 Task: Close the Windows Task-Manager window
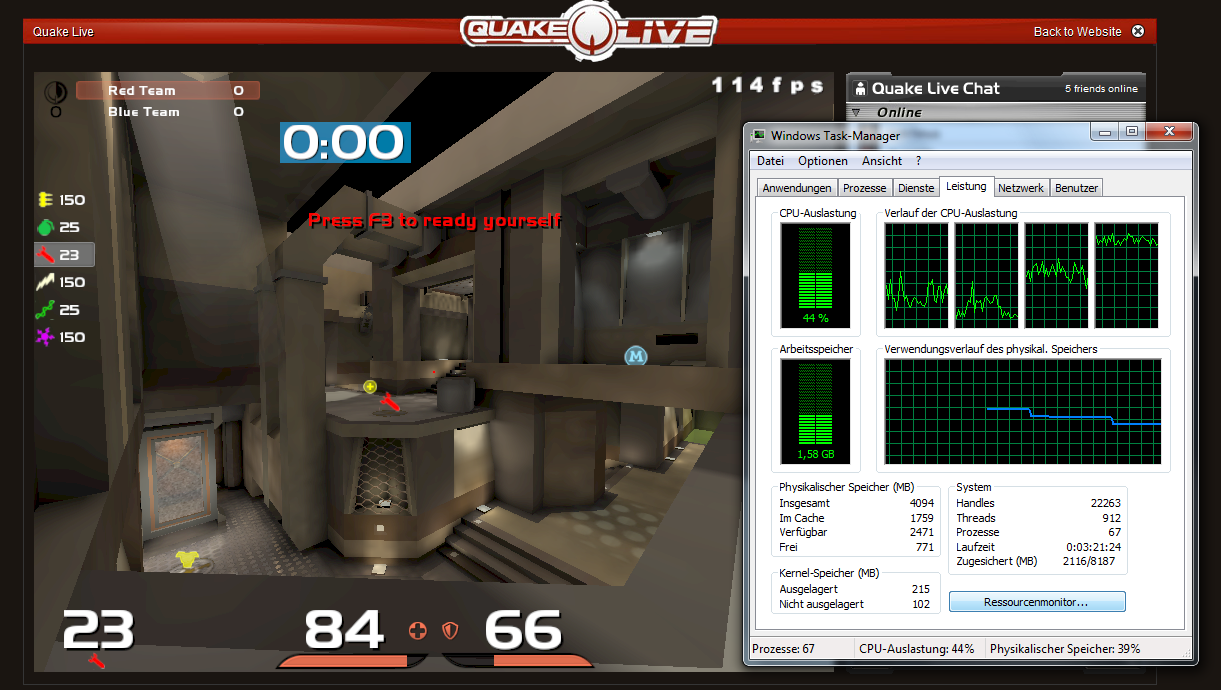[x=1167, y=132]
